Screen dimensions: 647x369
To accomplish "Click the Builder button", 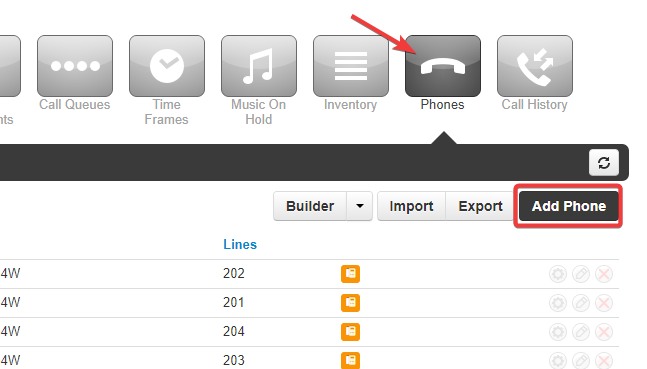I will click(x=310, y=206).
